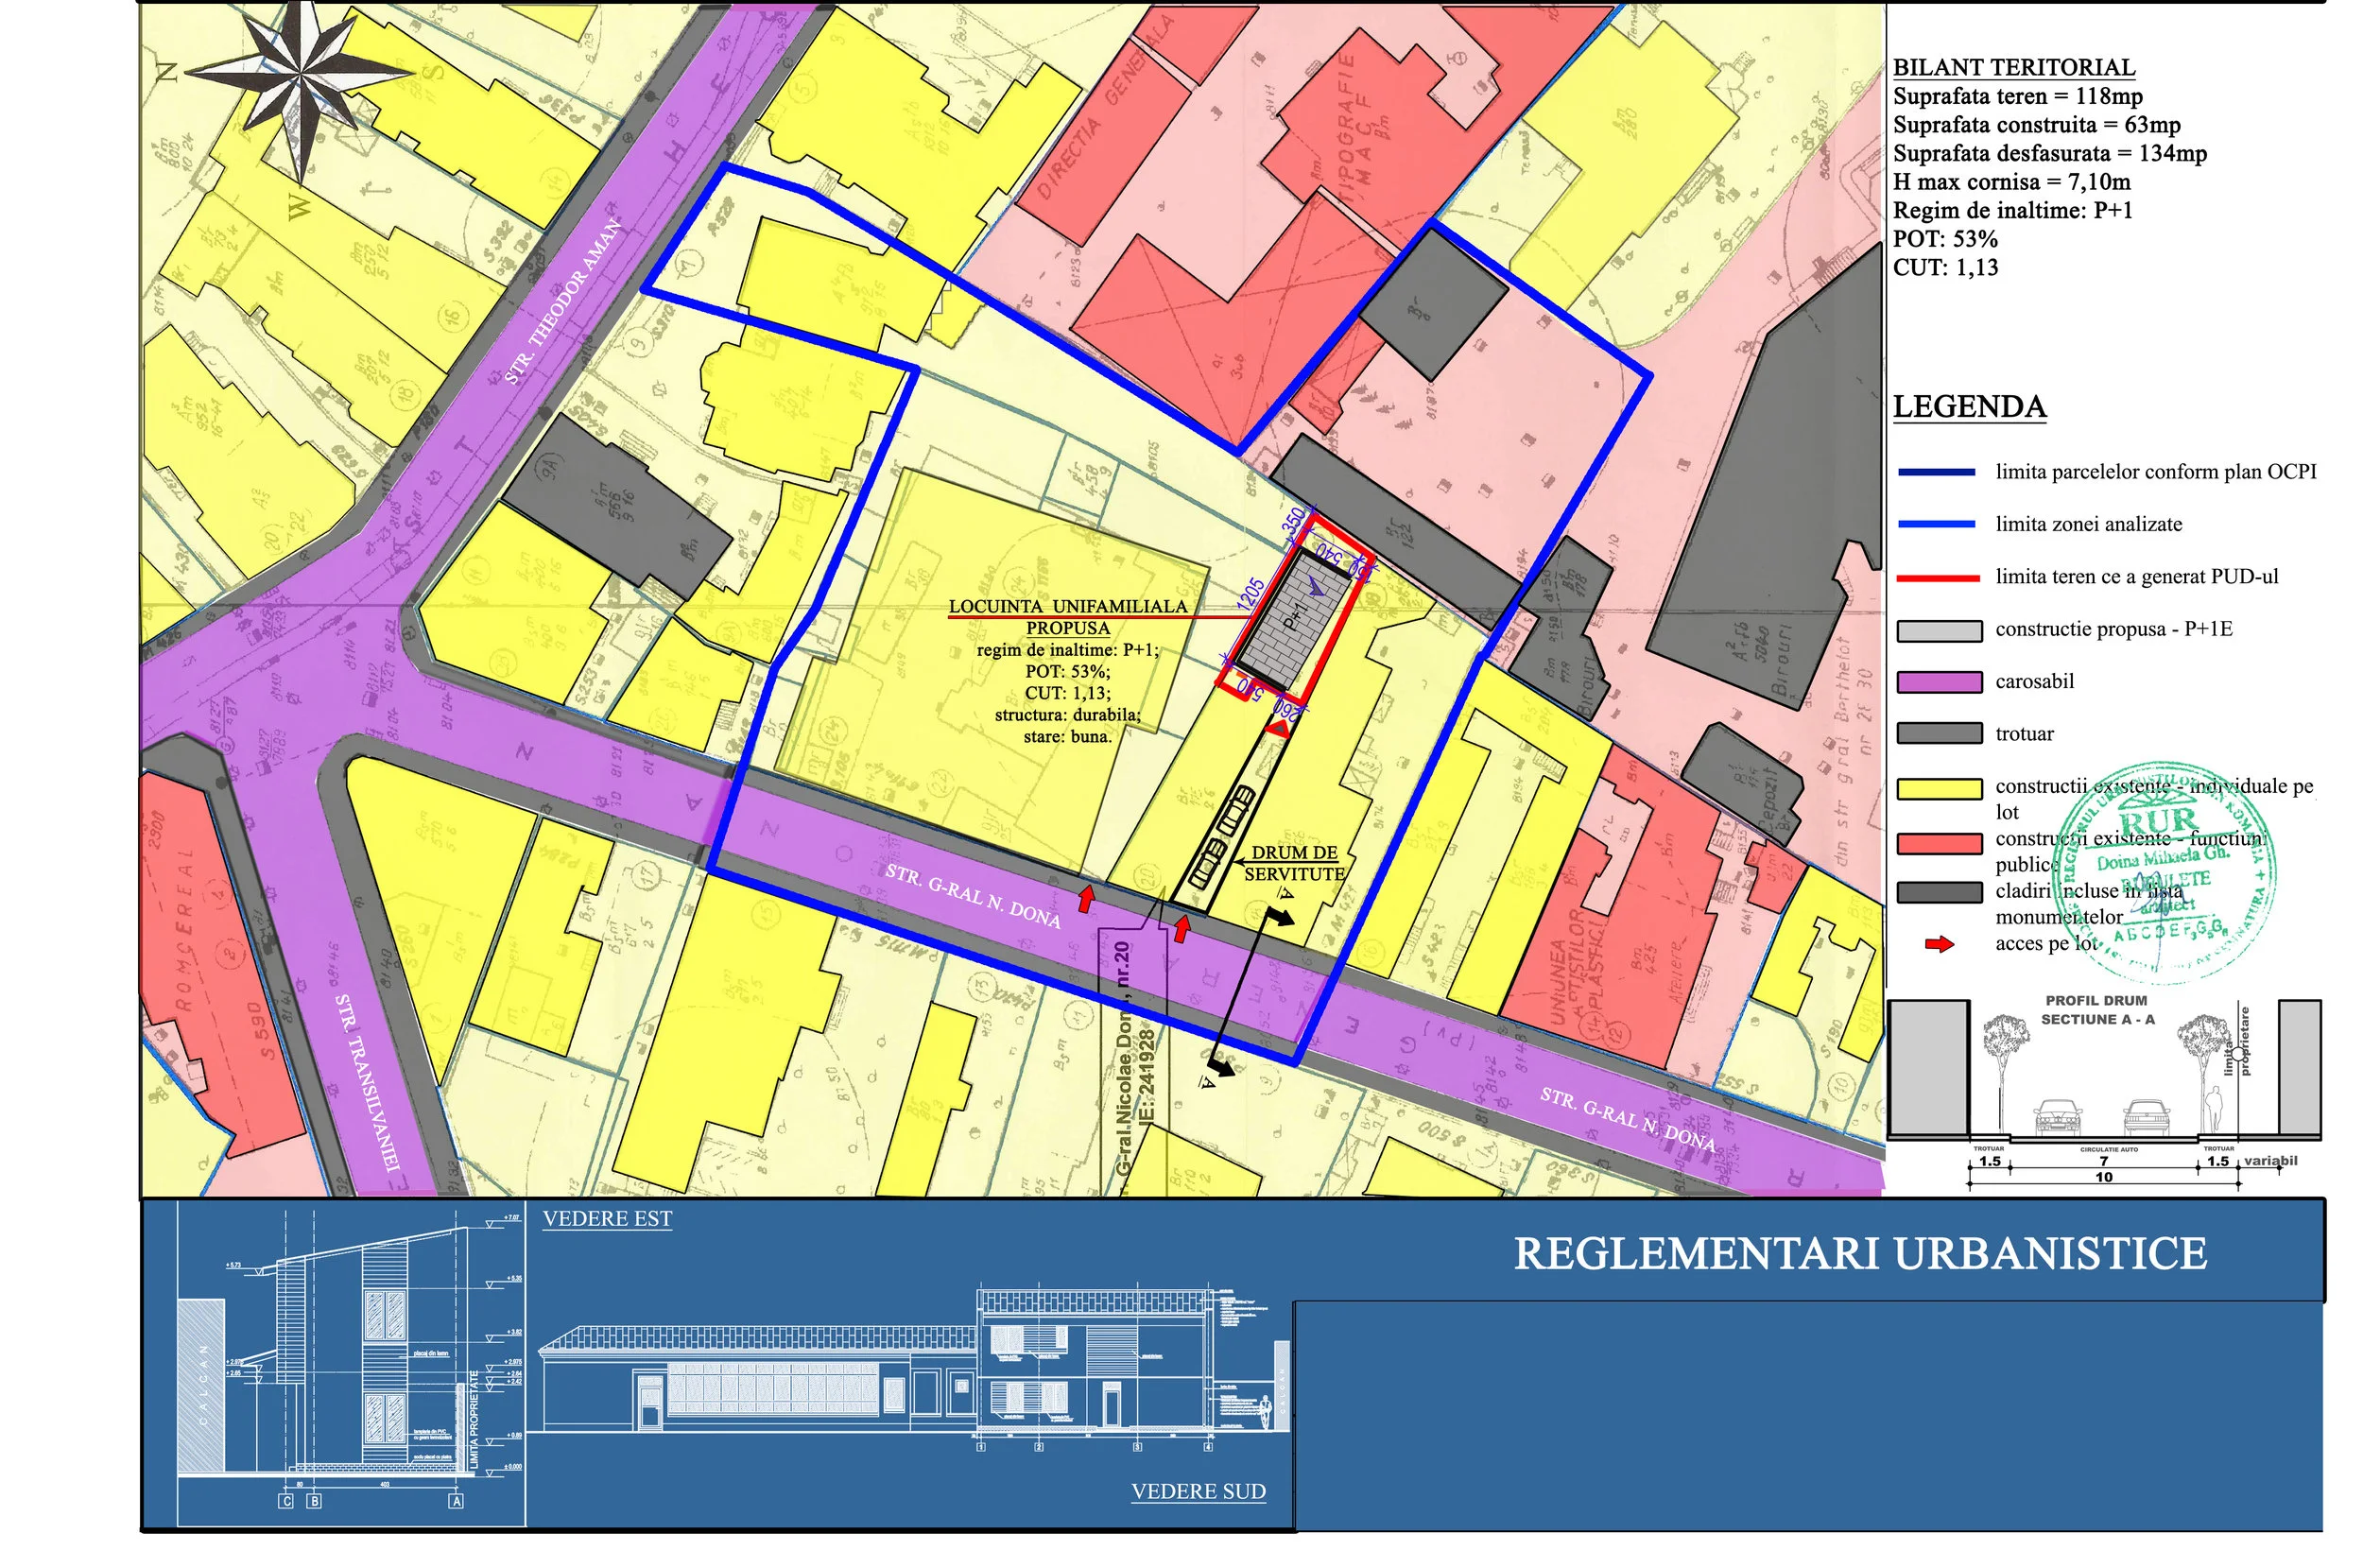Click the LEGENDA heading
This screenshot has width=2363, height=1568.
click(1969, 407)
